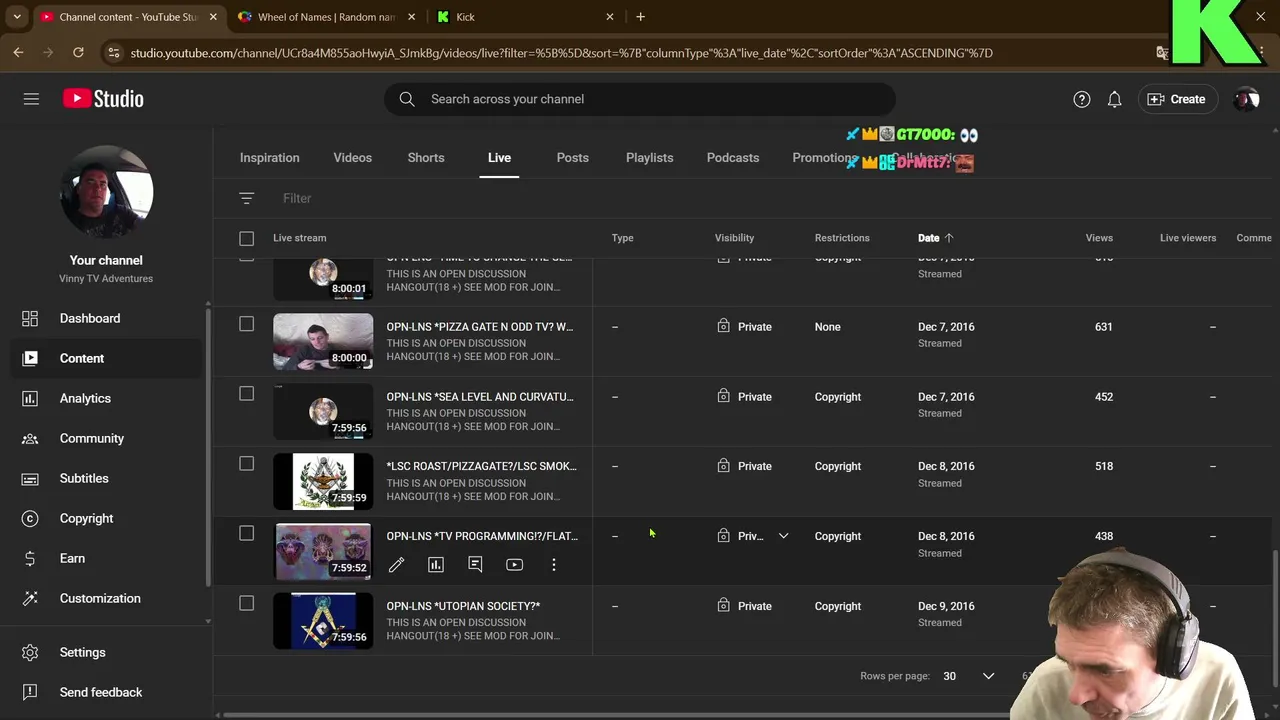Reload the browser page
This screenshot has height=720, width=1280.
[78, 52]
